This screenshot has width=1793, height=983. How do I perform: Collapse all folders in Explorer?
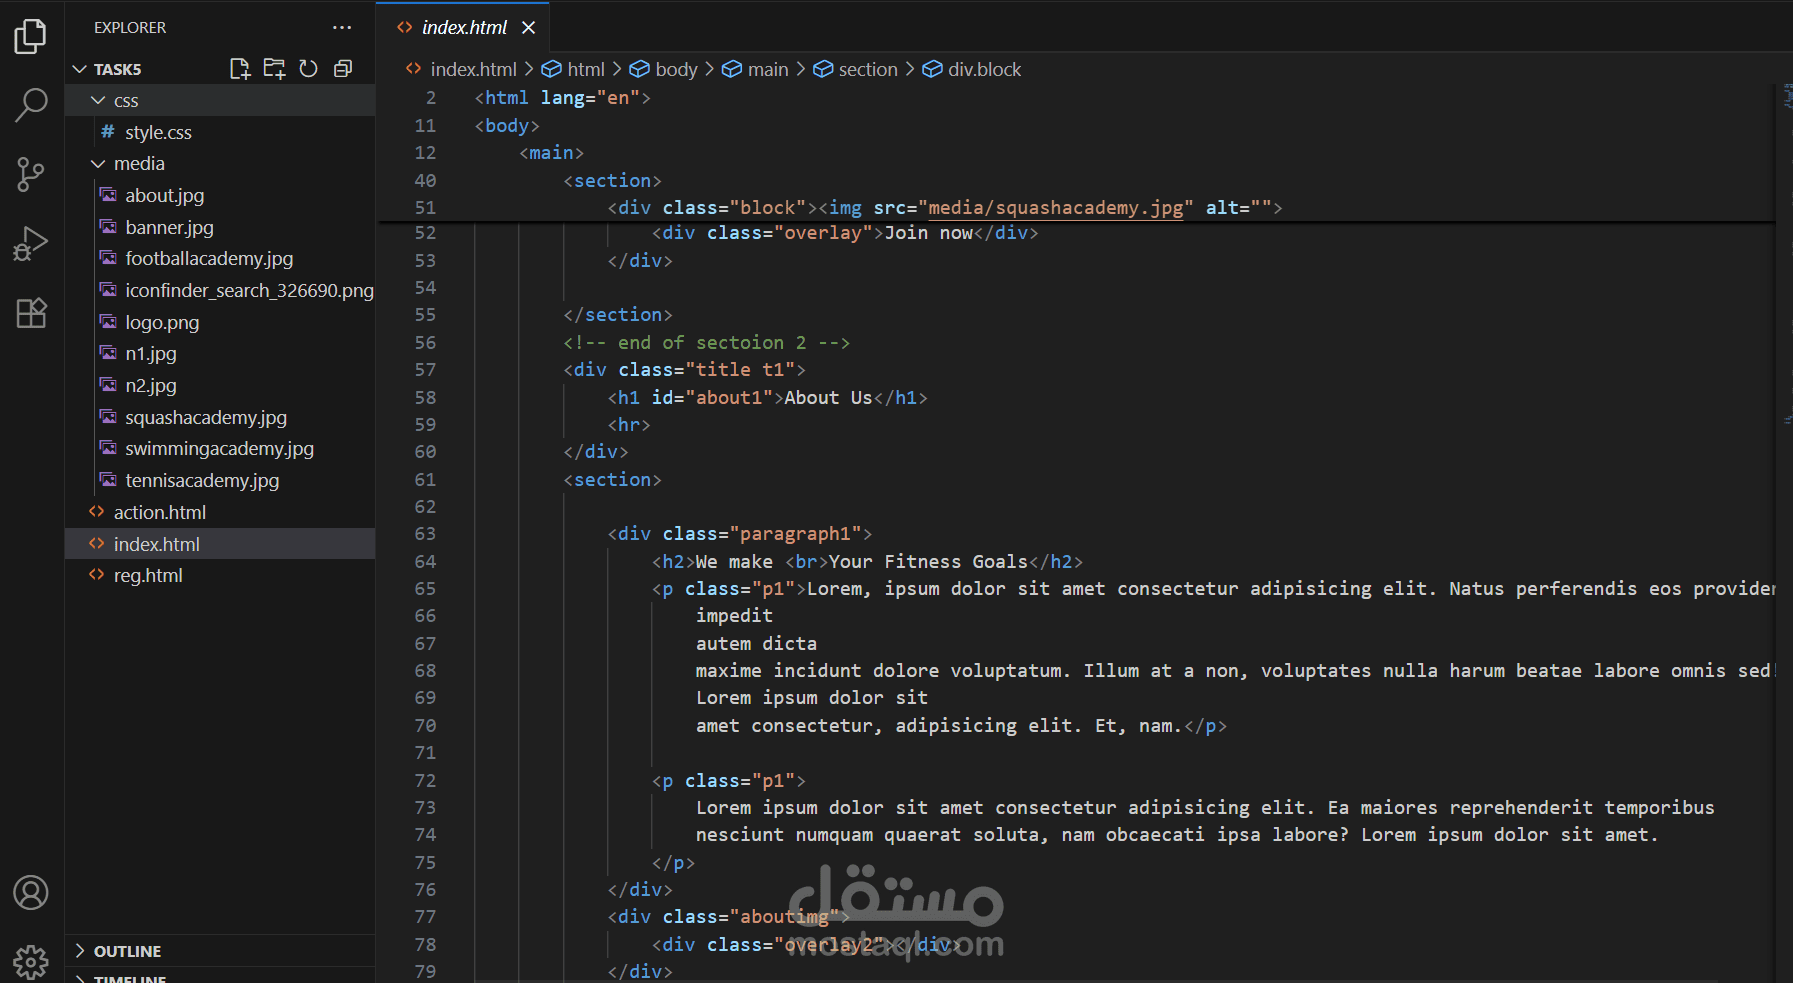click(343, 69)
